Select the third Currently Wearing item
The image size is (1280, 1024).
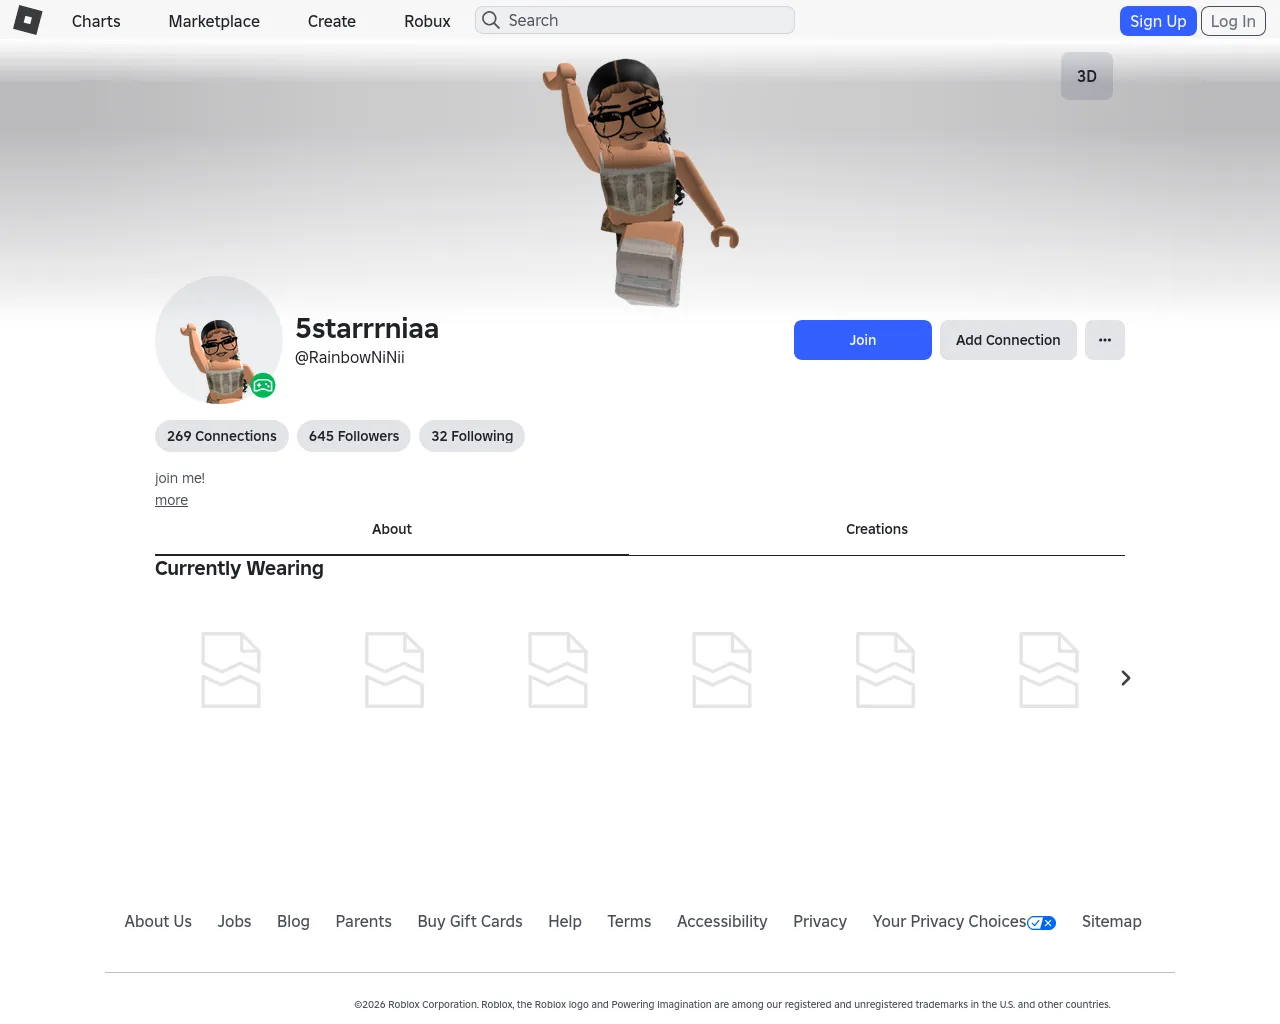point(558,670)
